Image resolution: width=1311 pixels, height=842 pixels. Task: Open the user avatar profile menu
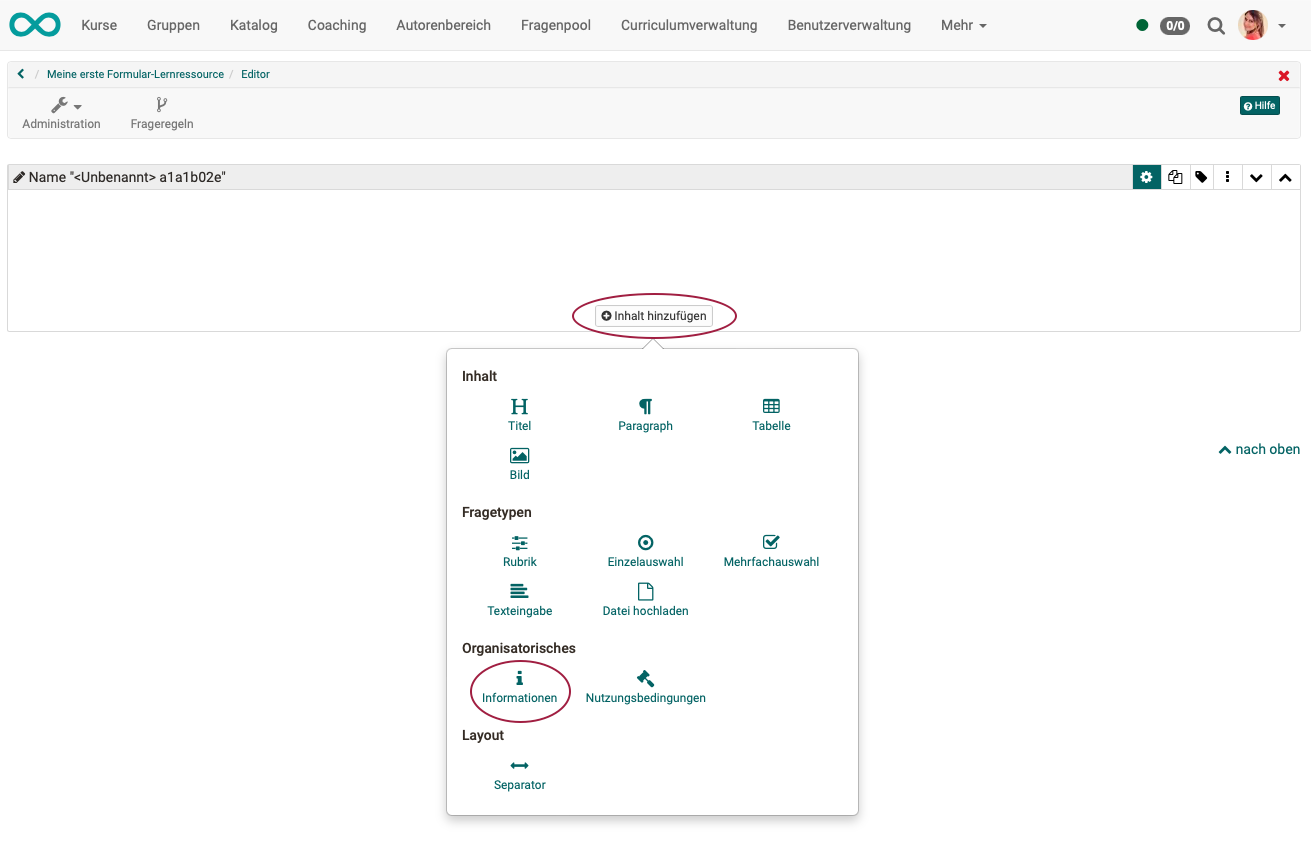[x=1261, y=25]
